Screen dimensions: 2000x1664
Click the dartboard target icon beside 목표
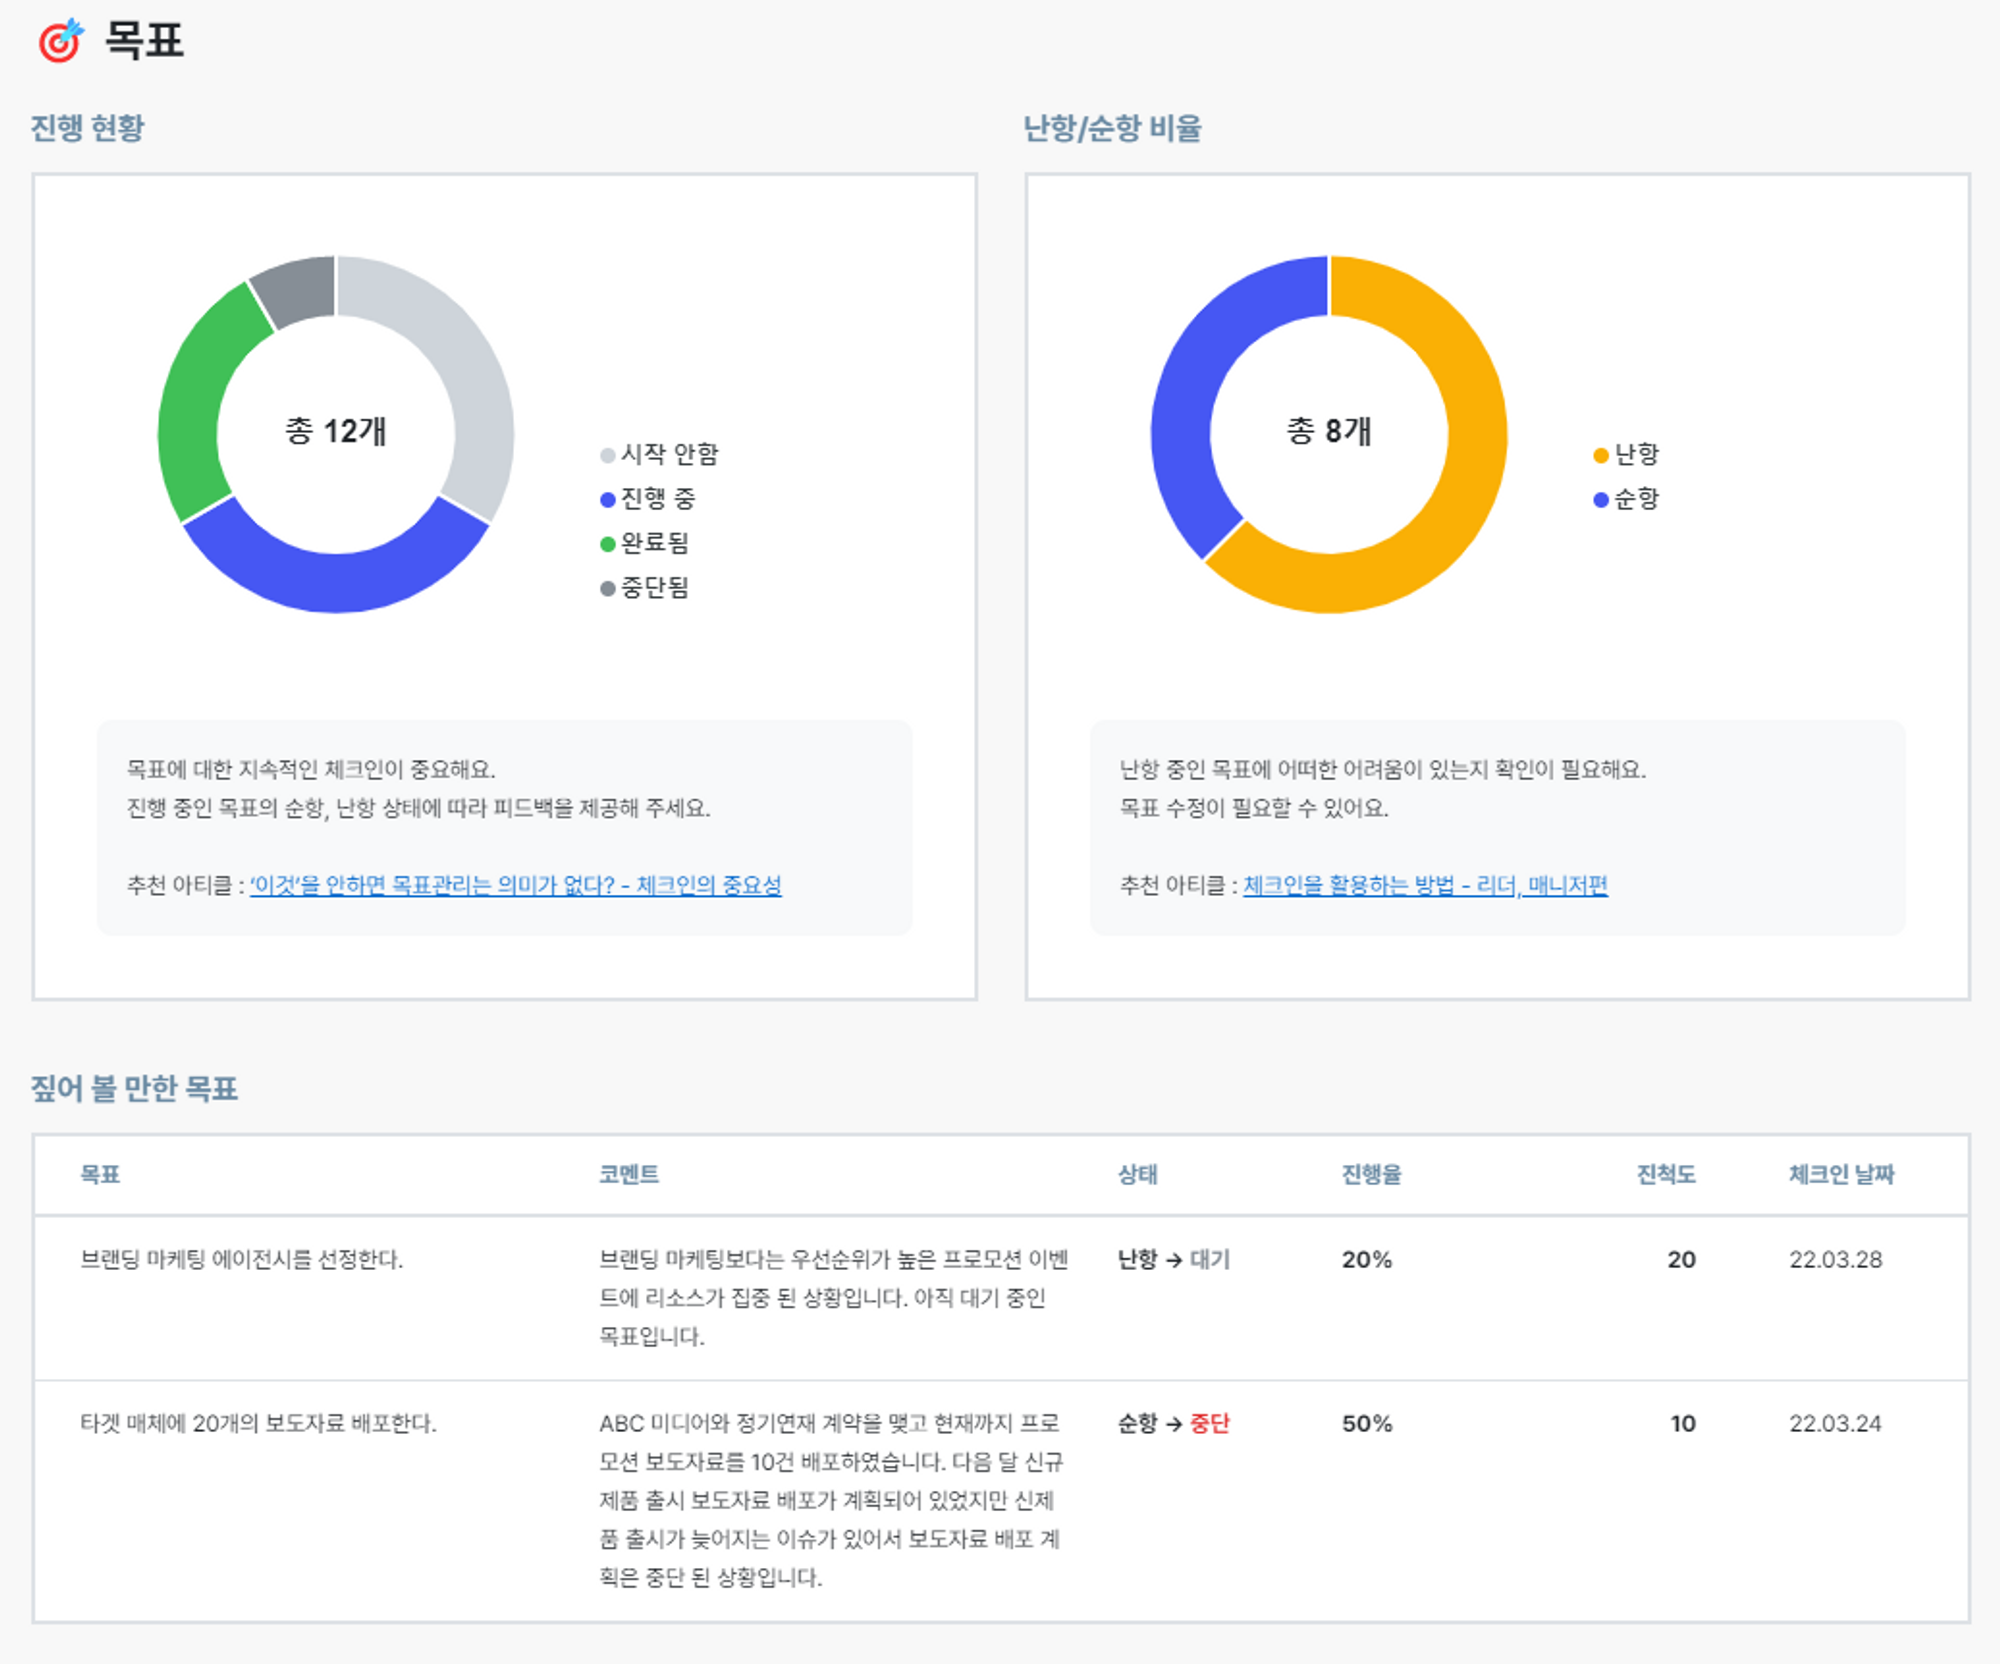pos(62,42)
